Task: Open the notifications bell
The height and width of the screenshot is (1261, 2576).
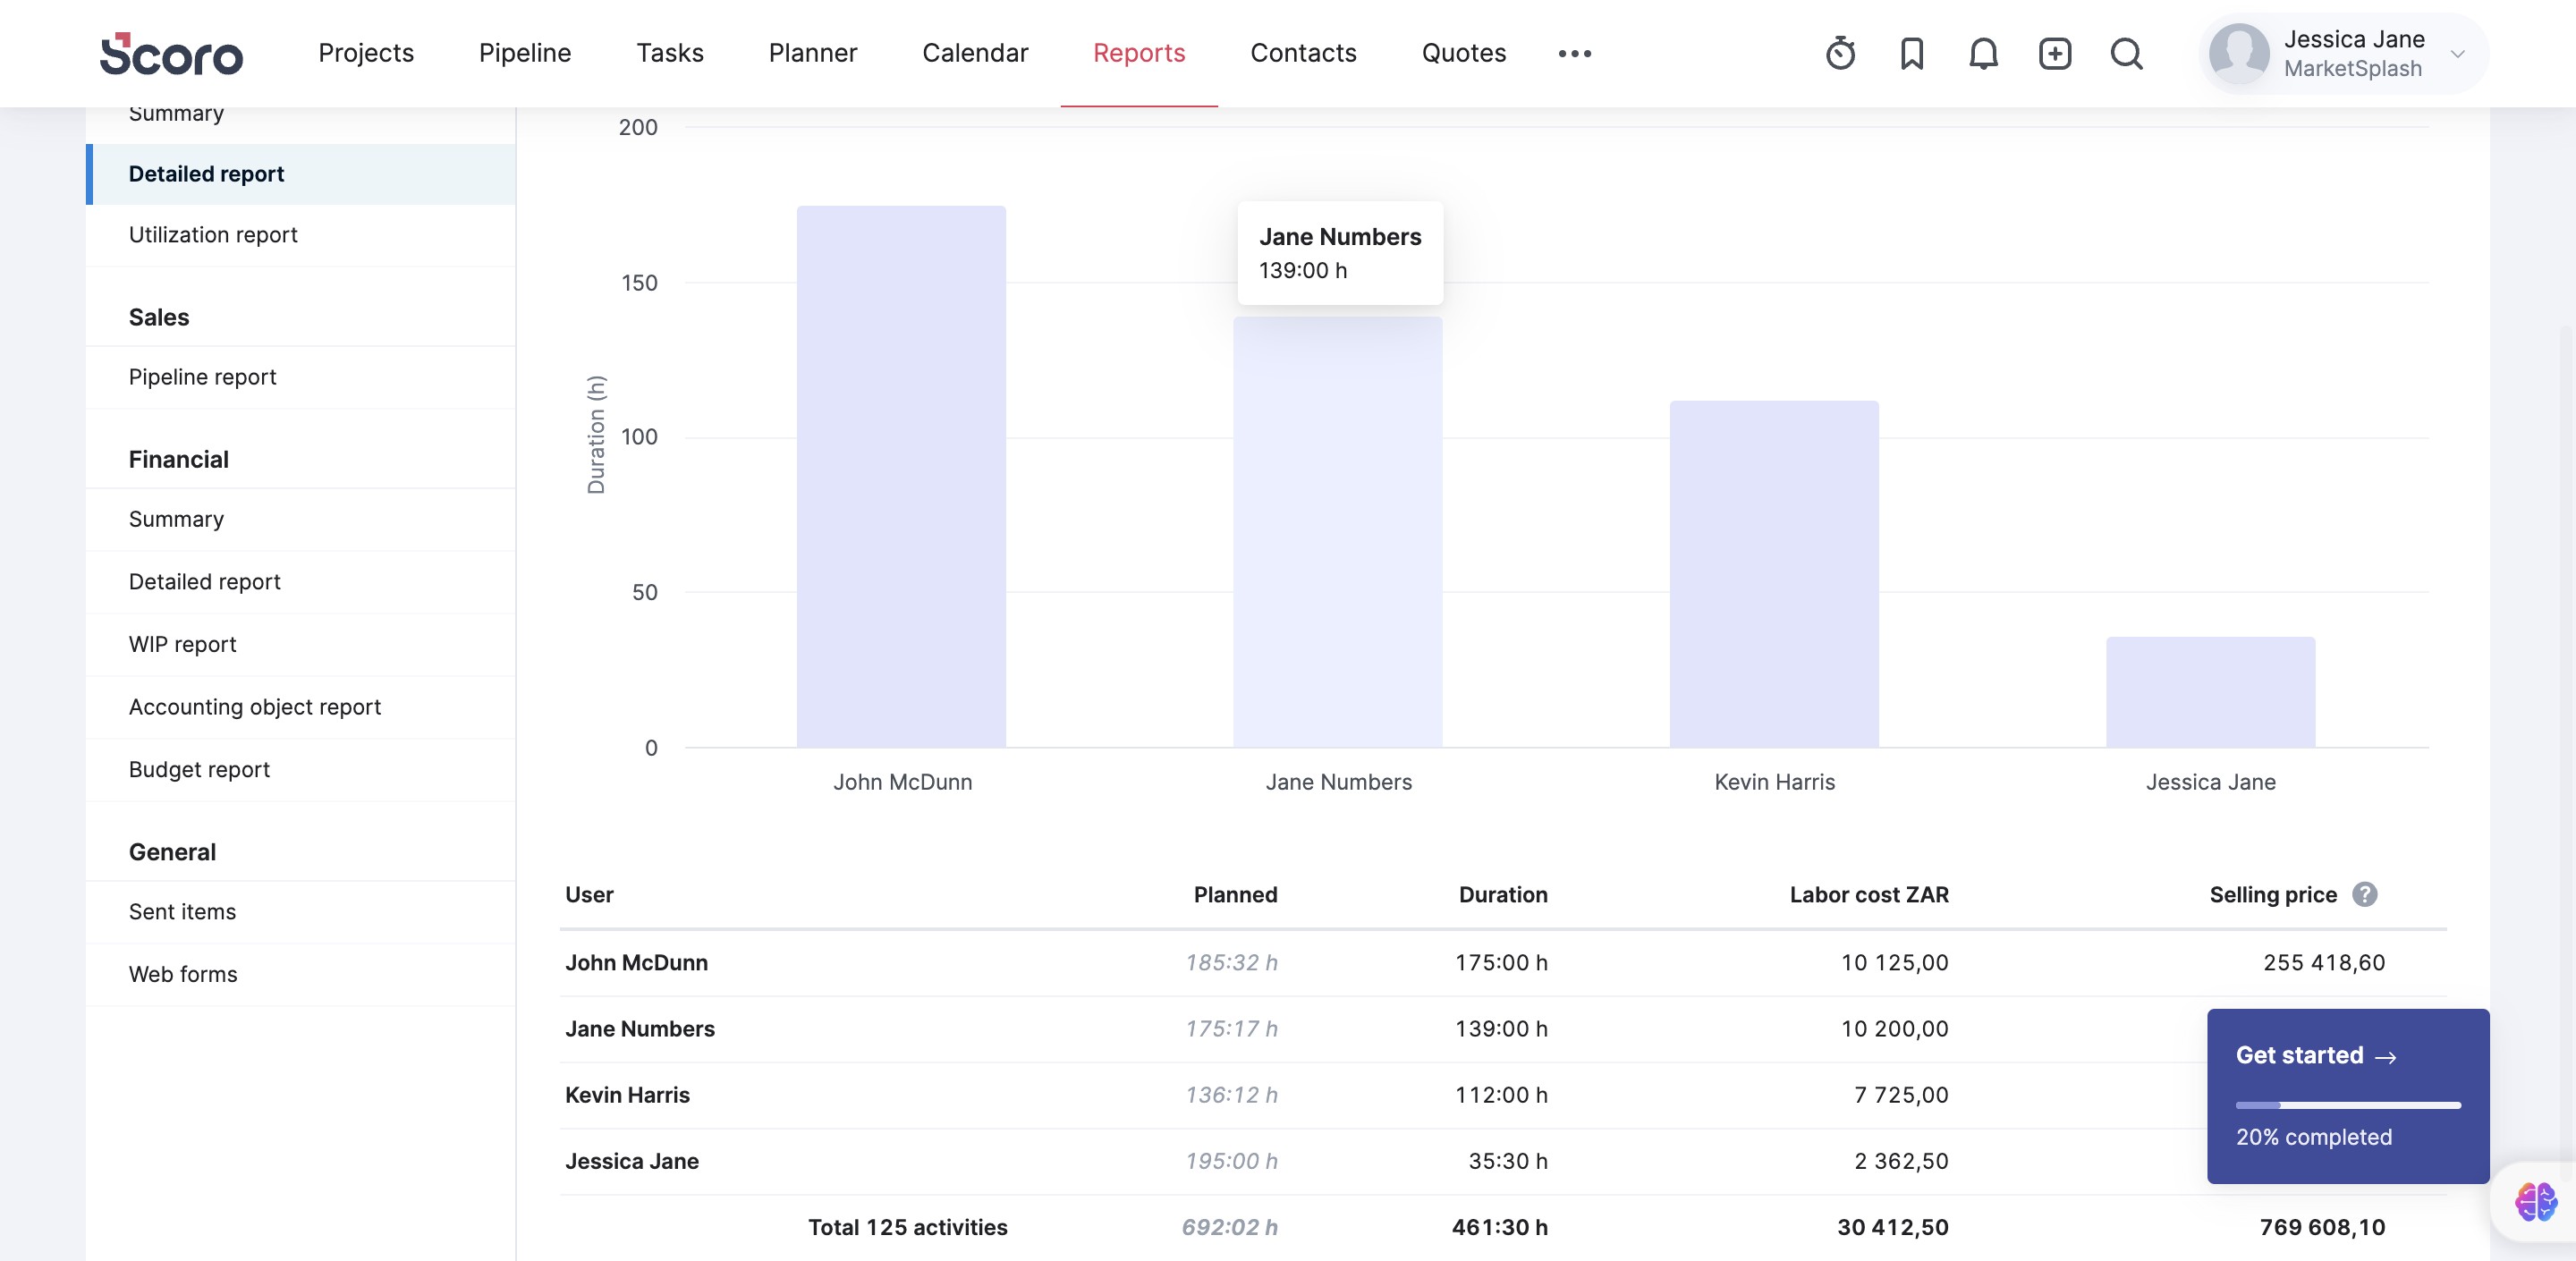Action: [1983, 53]
